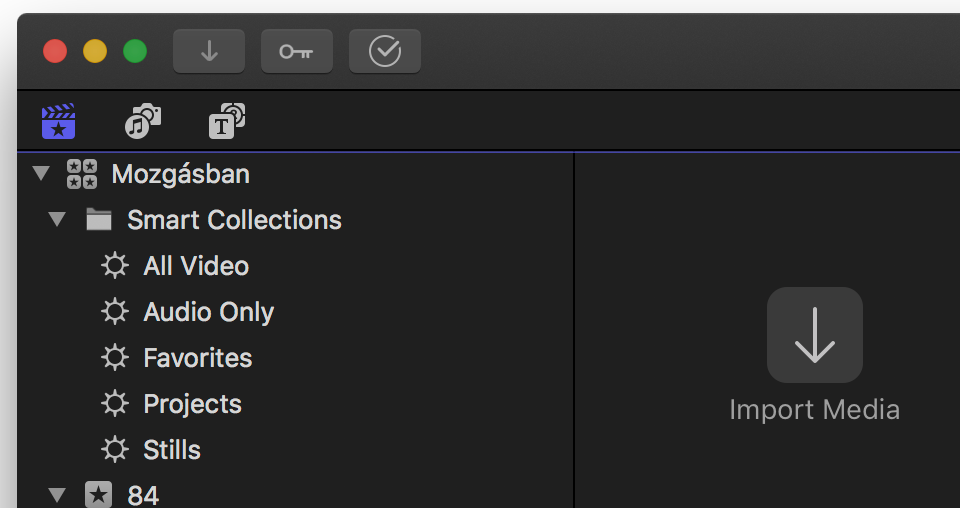
Task: Click the Import Media text label
Action: (x=815, y=409)
